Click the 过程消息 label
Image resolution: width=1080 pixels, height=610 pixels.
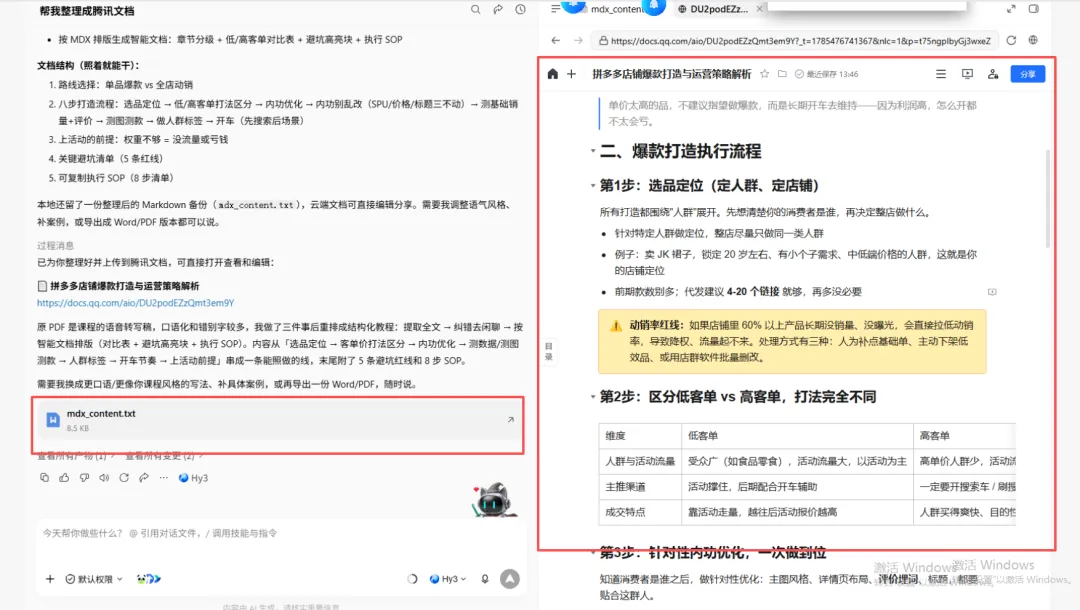56,246
